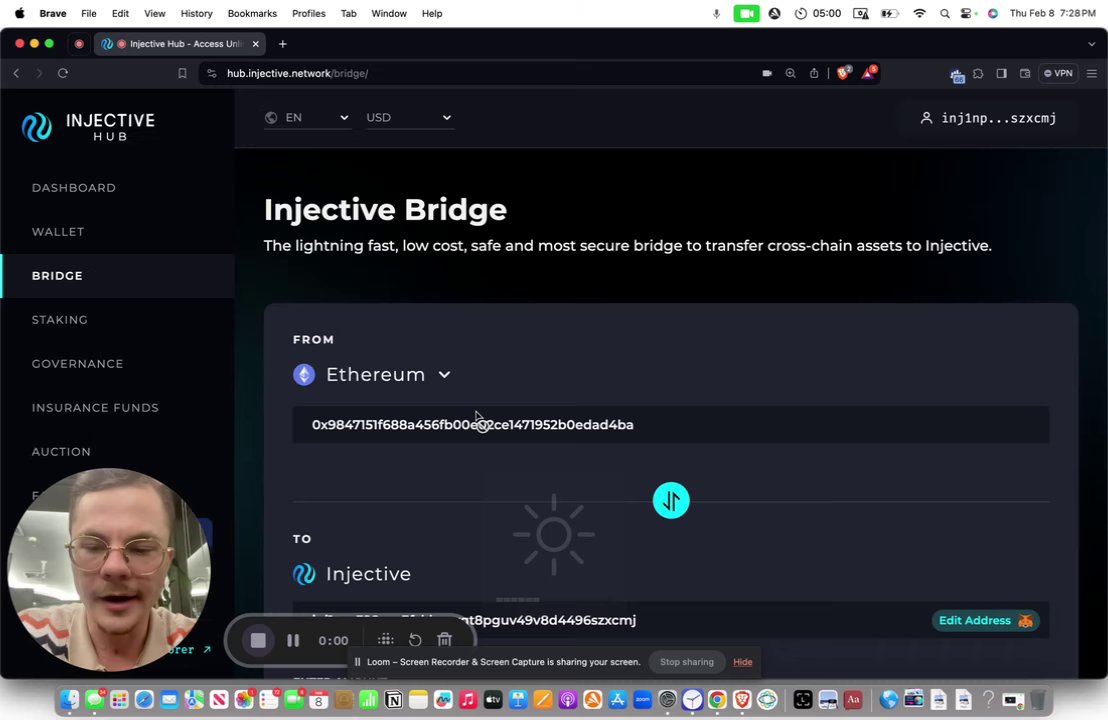This screenshot has height=720, width=1108.
Task: Click the Wi-Fi icon in menu bar
Action: pos(919,13)
